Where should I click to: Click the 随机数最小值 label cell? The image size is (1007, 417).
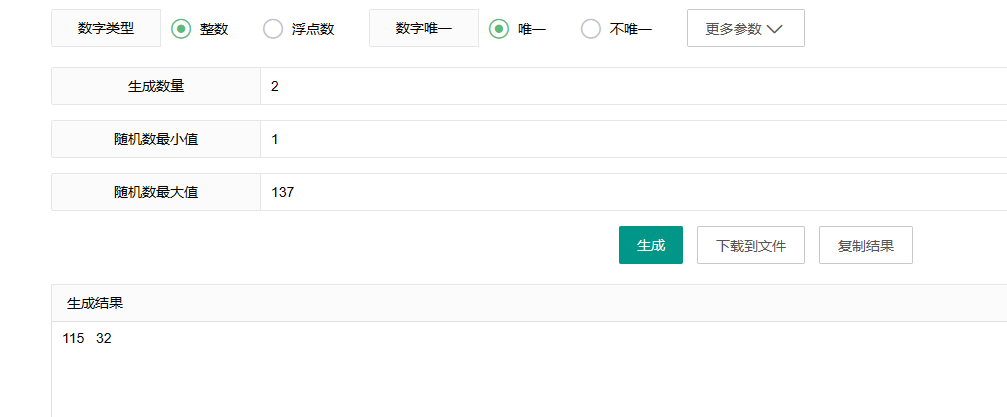(x=156, y=139)
